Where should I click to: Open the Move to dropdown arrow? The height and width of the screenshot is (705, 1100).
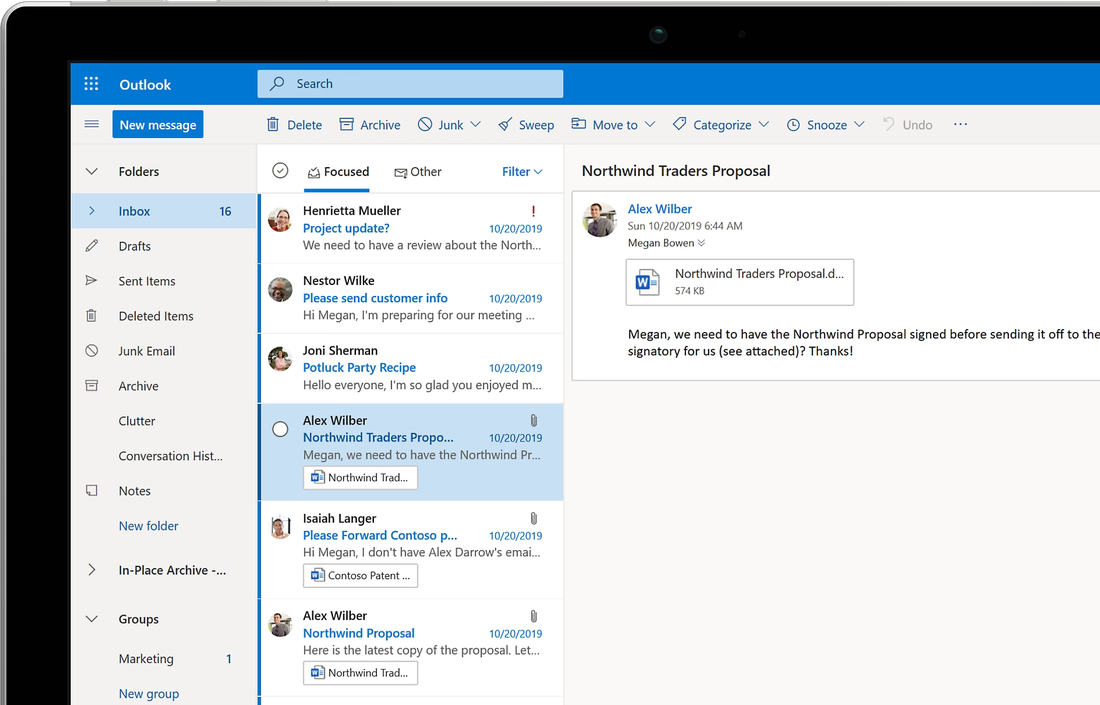click(650, 124)
